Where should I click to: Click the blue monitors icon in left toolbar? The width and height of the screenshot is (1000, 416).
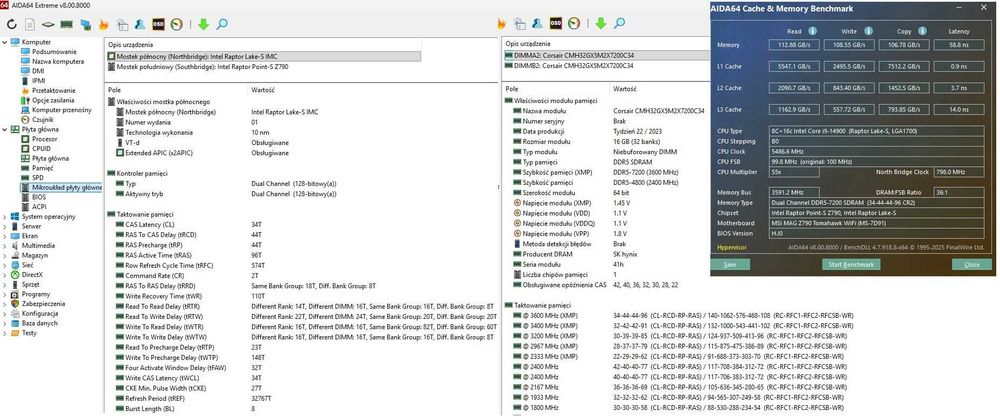[85, 25]
